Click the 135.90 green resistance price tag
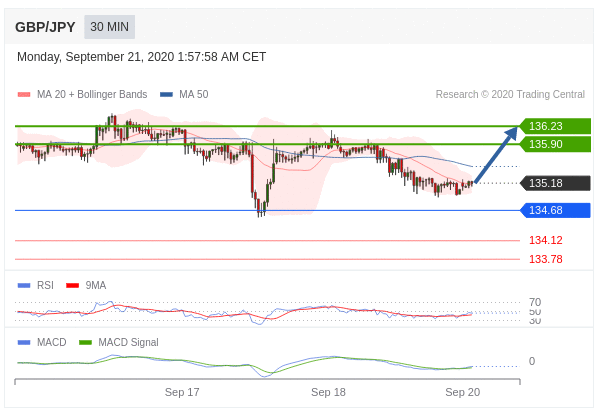 click(555, 144)
